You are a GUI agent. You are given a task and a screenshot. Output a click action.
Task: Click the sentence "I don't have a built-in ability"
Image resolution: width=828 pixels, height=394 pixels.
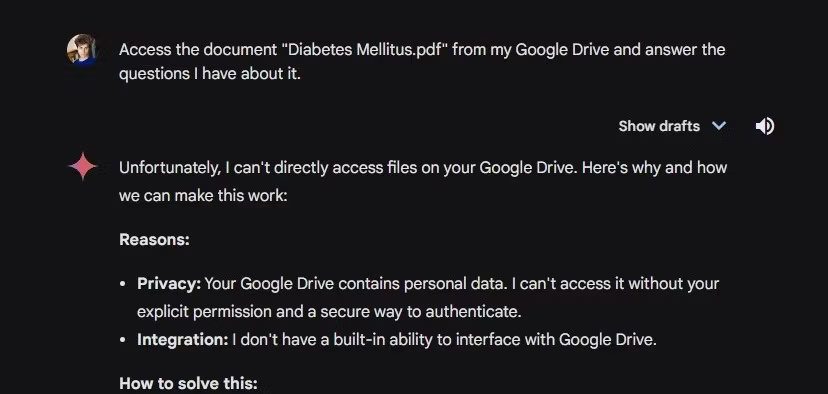[x=341, y=340]
